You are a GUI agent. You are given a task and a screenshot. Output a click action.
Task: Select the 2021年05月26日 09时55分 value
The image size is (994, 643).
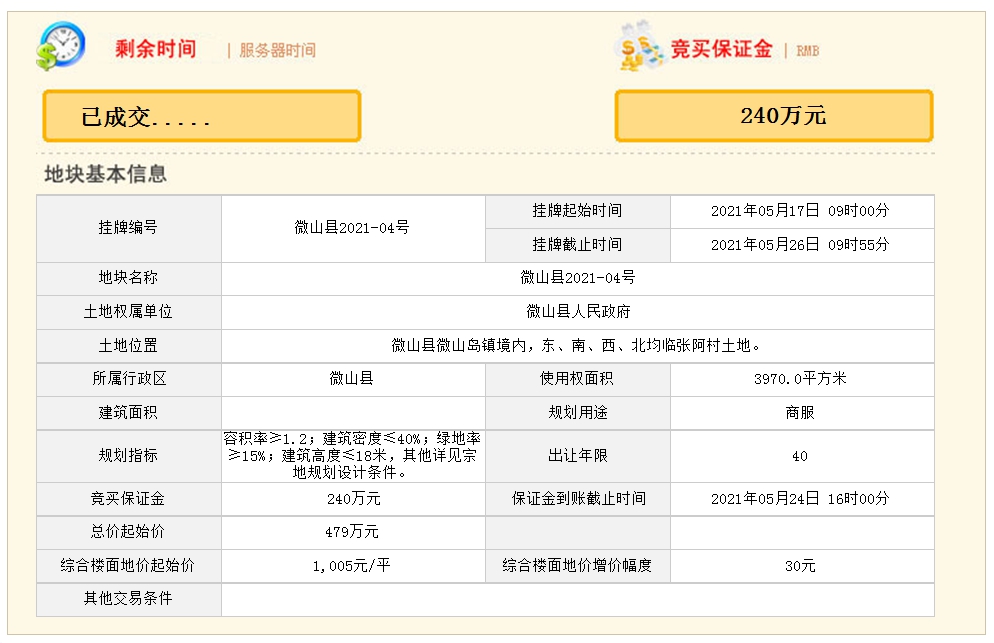click(x=802, y=245)
